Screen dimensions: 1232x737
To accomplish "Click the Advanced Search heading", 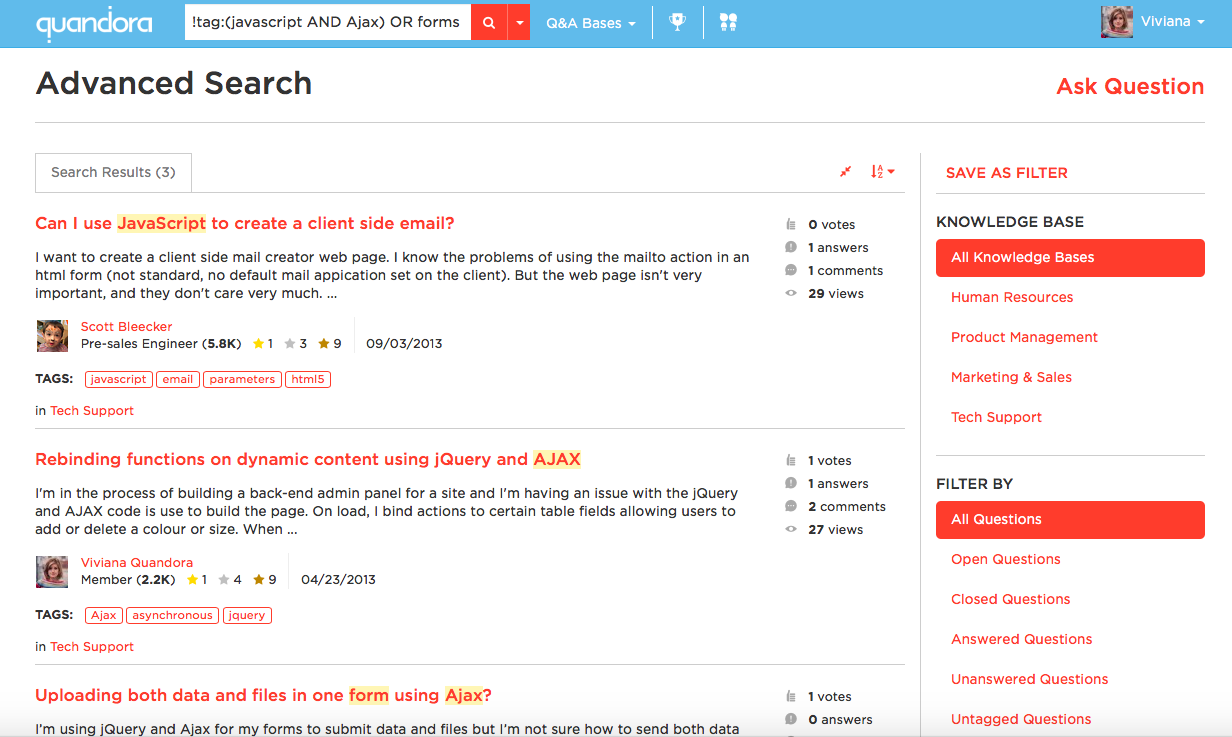I will (x=174, y=83).
